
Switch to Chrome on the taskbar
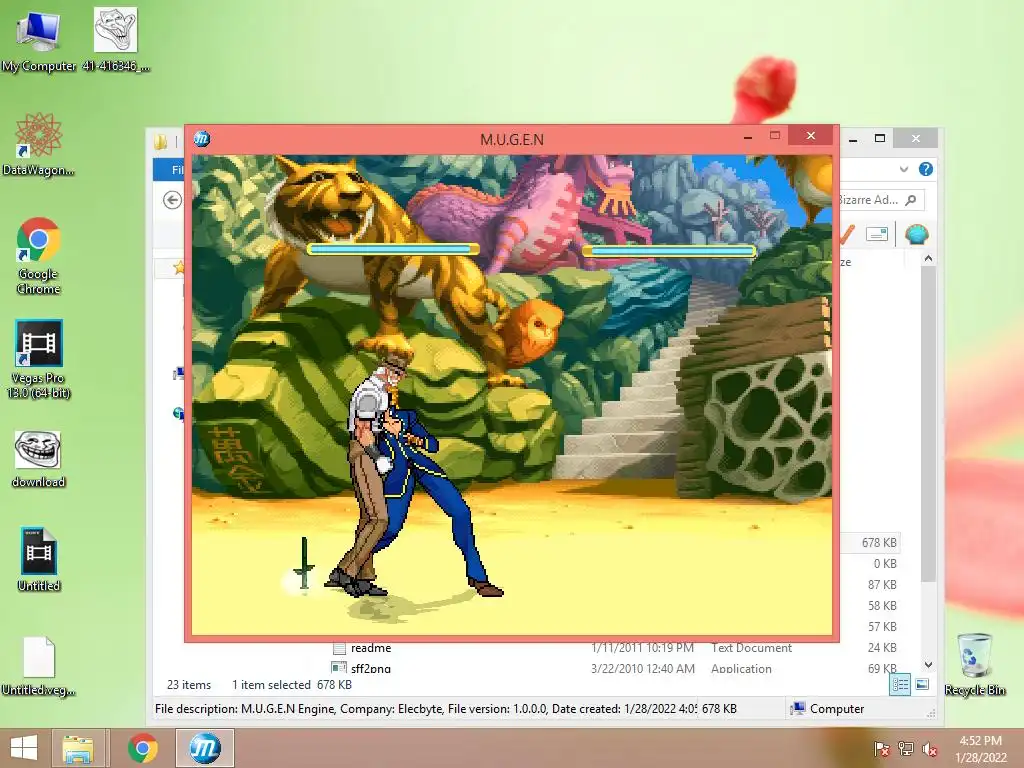click(x=142, y=748)
